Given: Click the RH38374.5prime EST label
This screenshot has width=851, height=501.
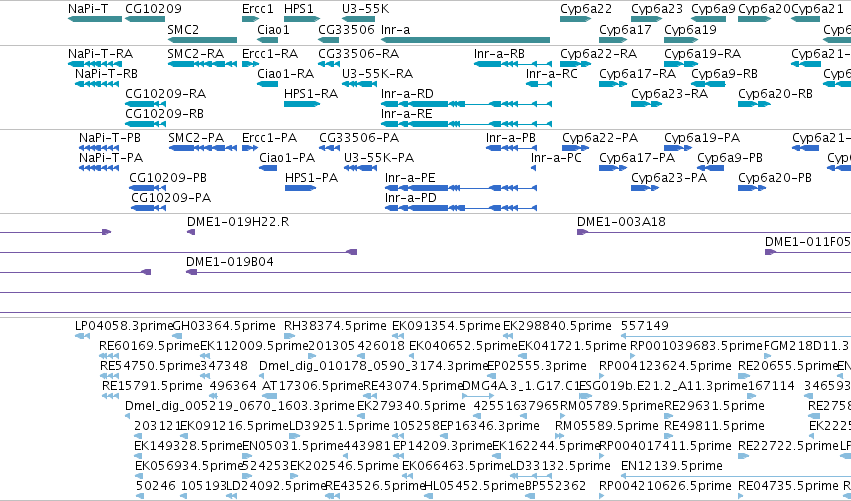Looking at the screenshot, I should click(x=335, y=326).
